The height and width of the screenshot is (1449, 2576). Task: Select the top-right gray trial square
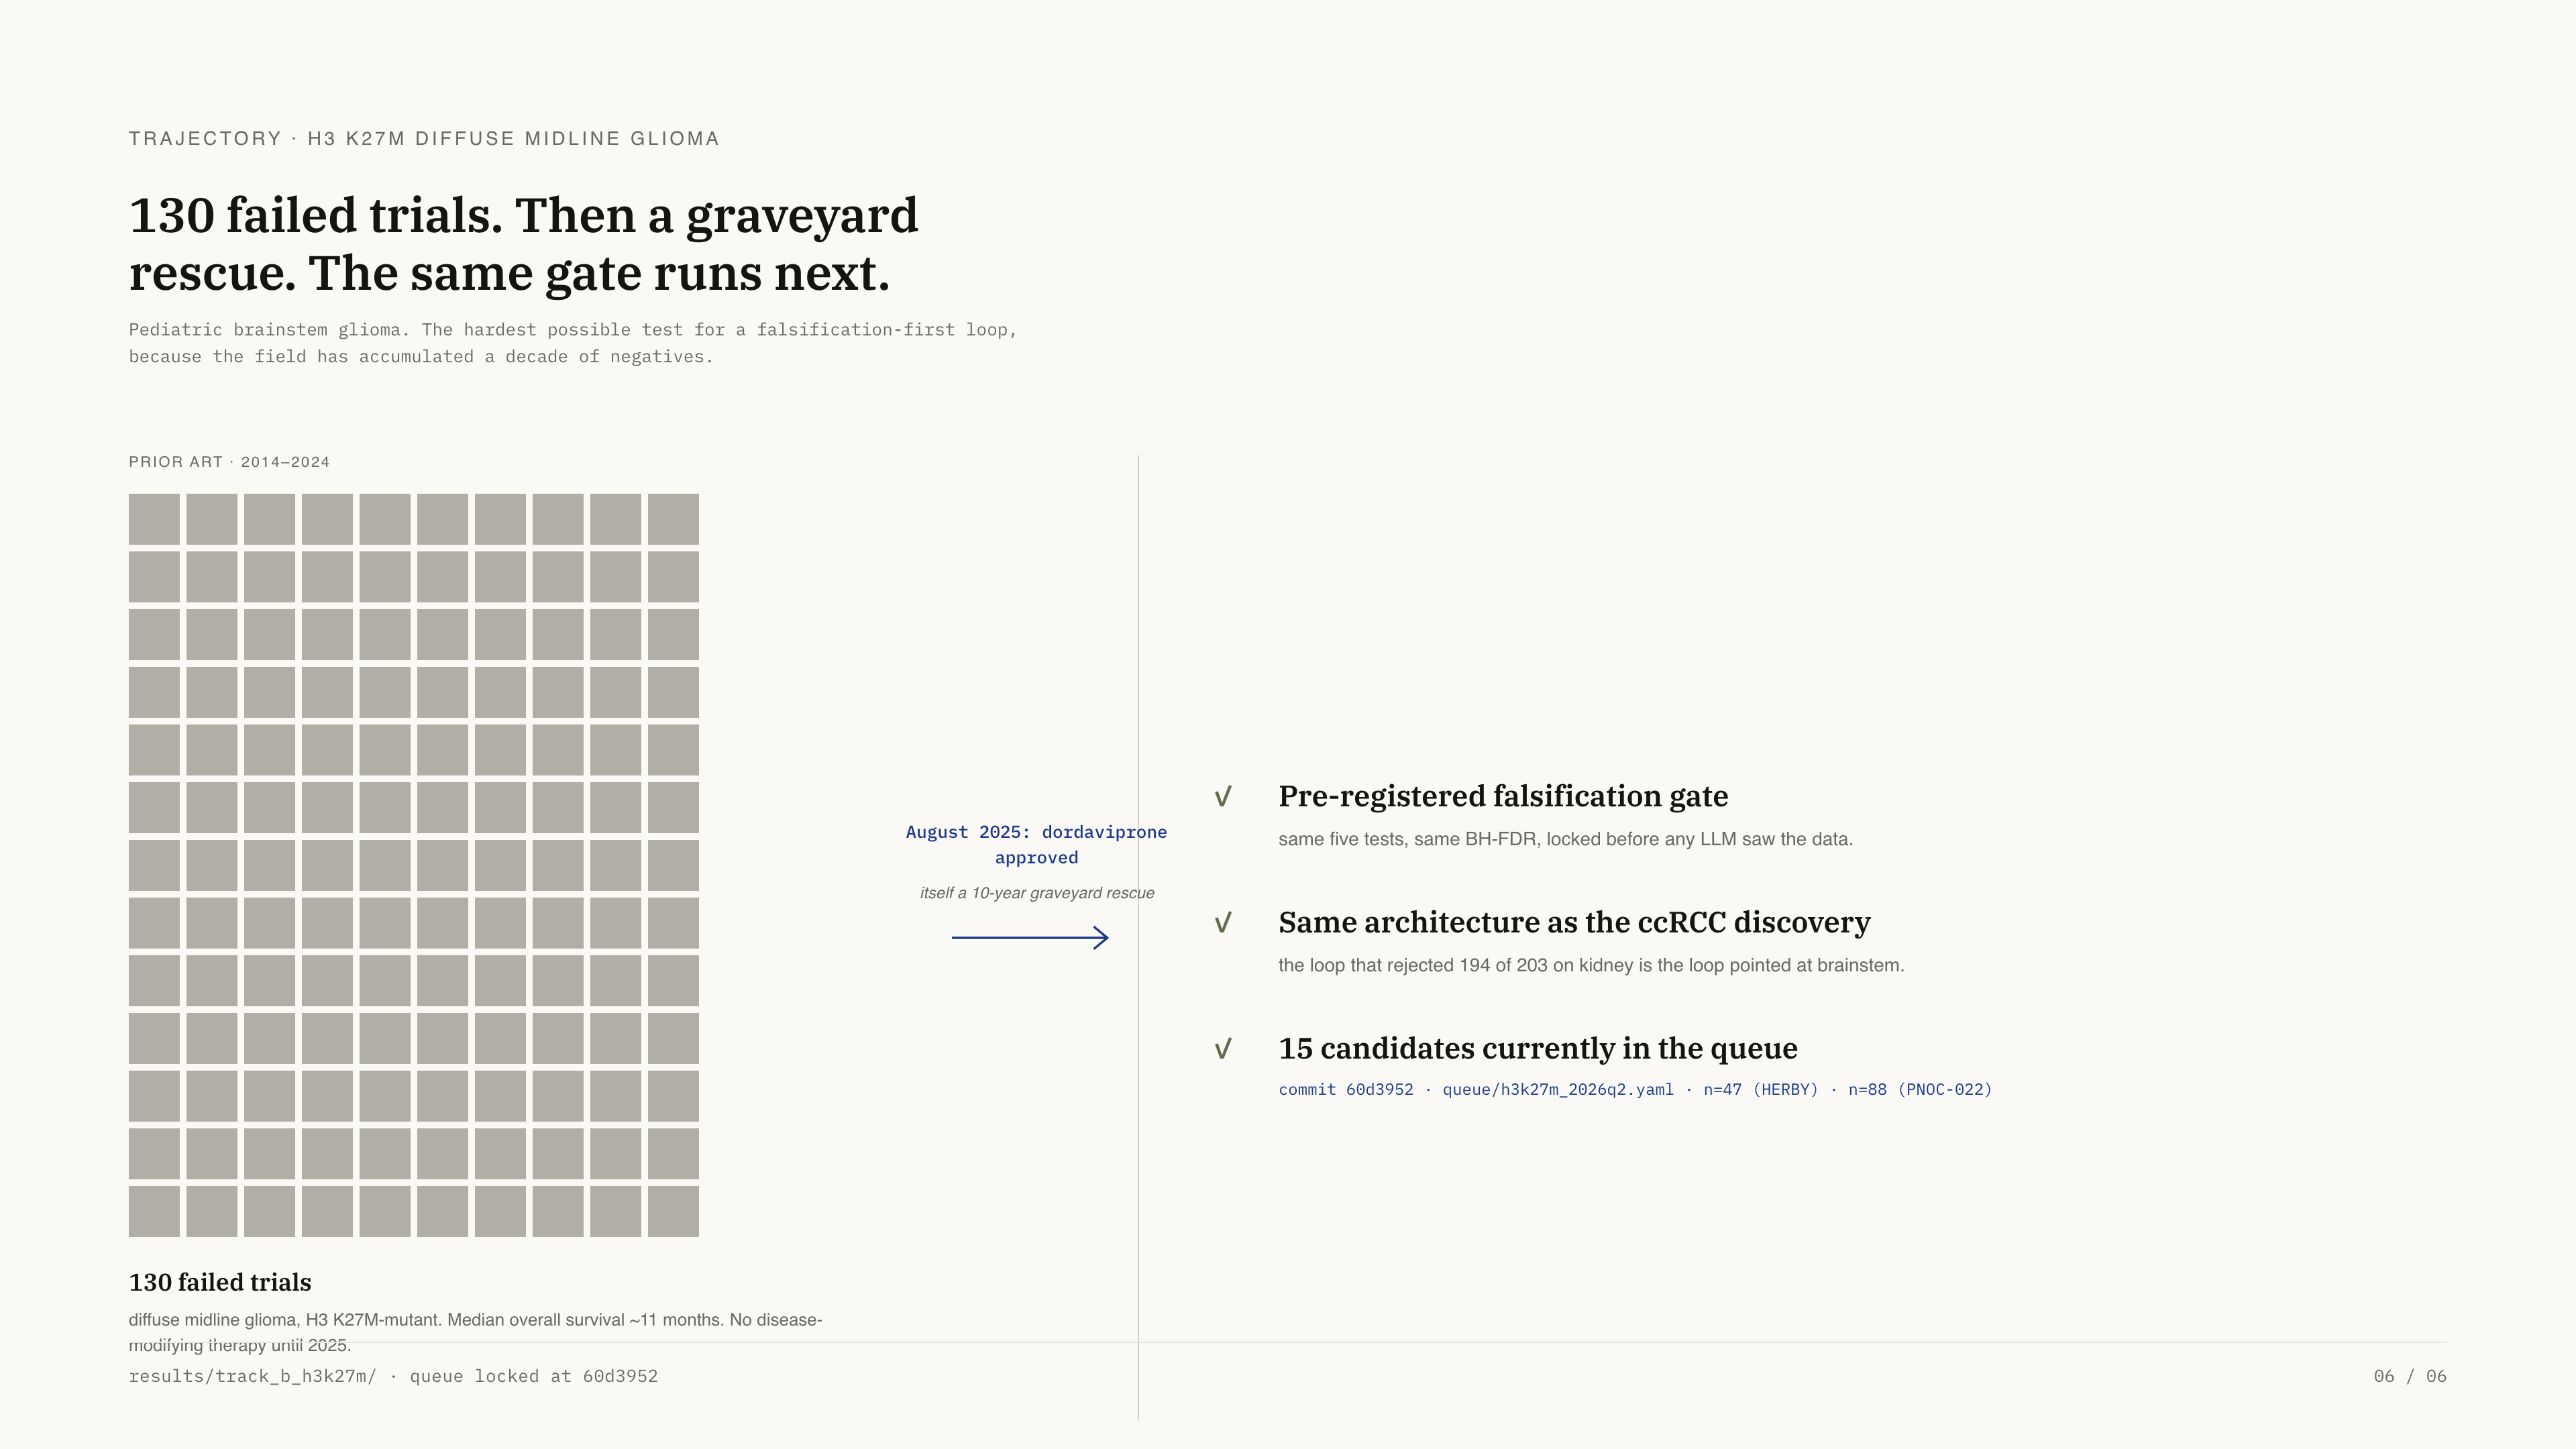(x=673, y=519)
